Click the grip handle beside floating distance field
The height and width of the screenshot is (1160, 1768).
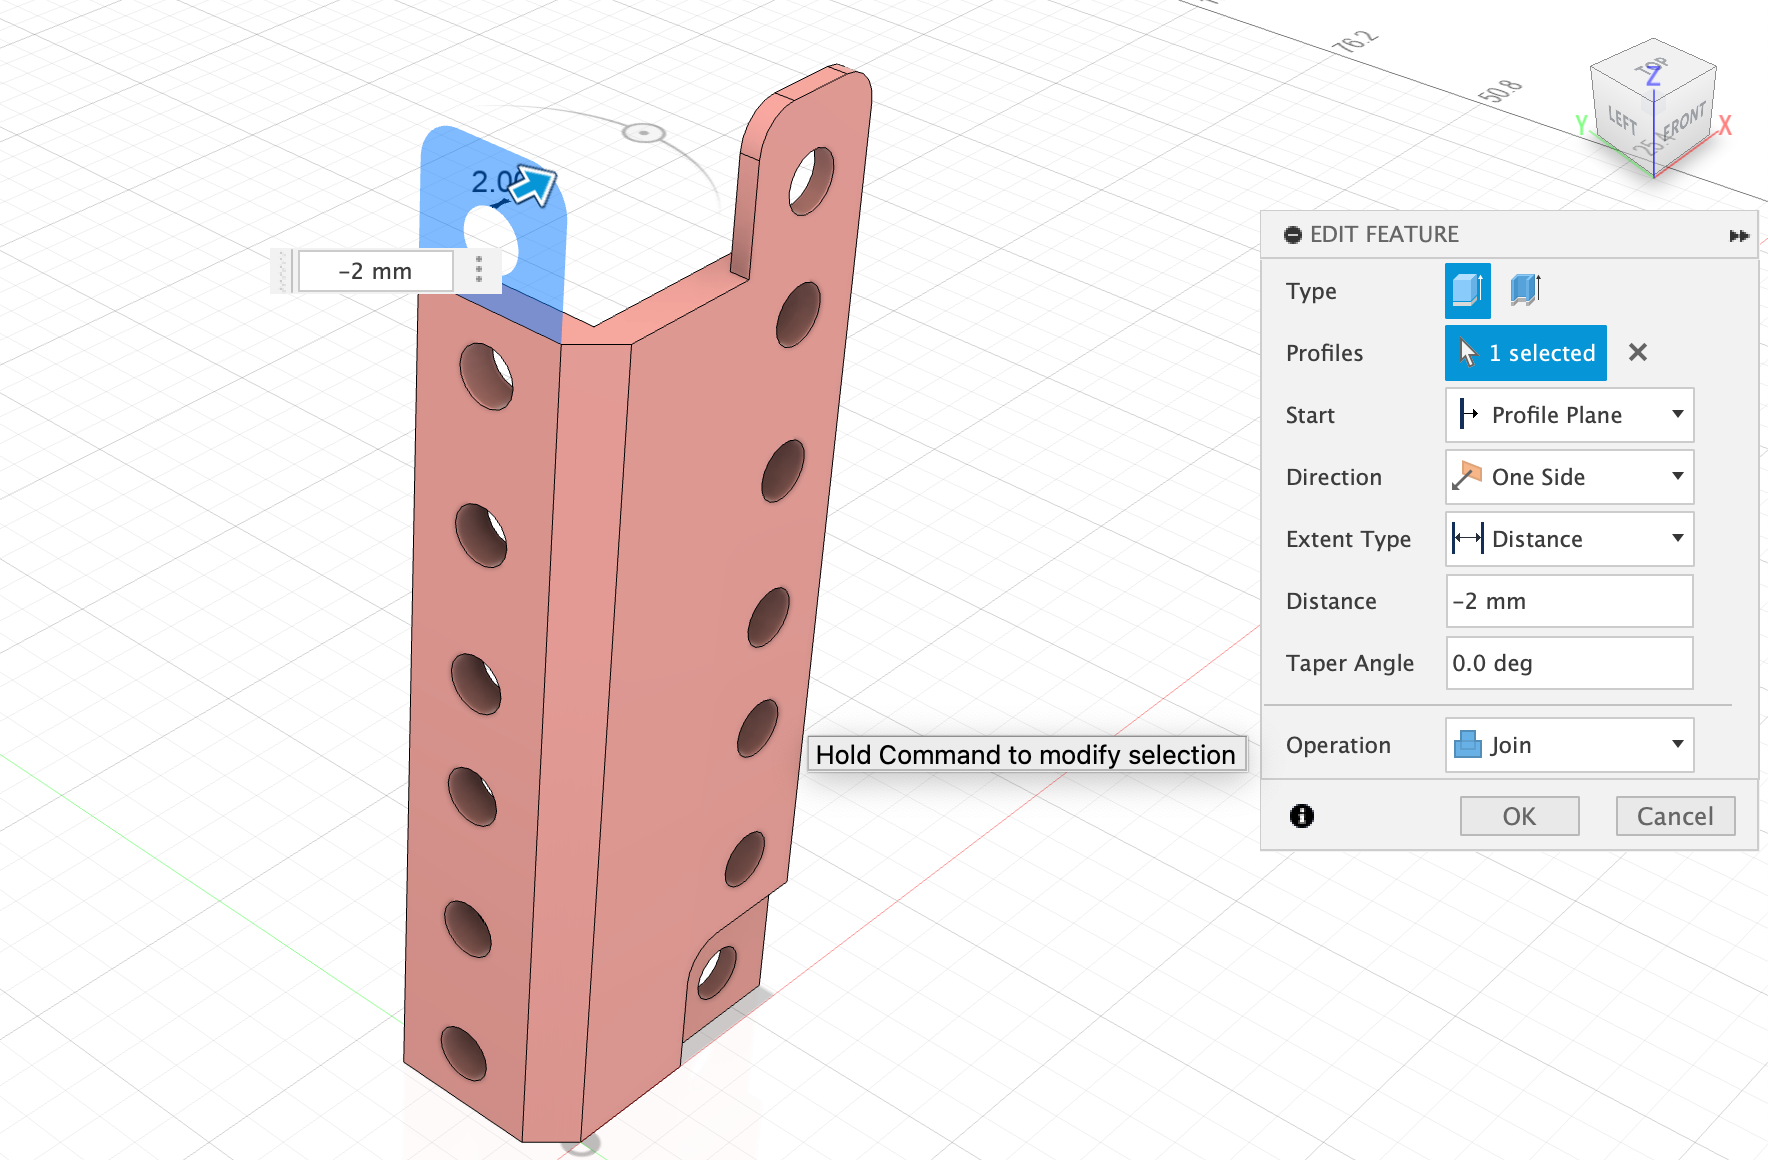point(283,271)
